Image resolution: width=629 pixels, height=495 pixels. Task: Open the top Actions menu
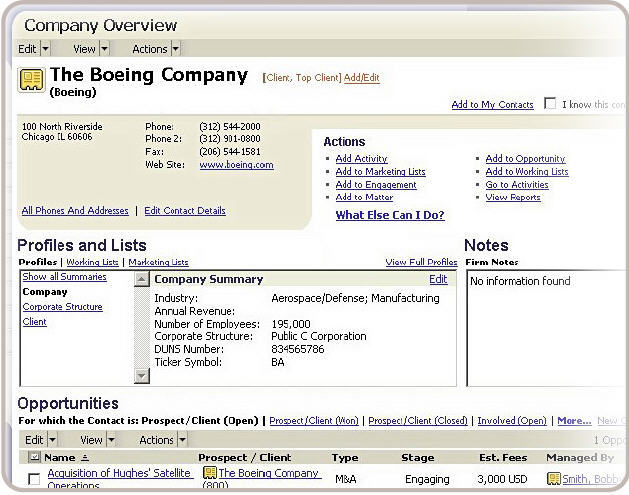tap(150, 49)
